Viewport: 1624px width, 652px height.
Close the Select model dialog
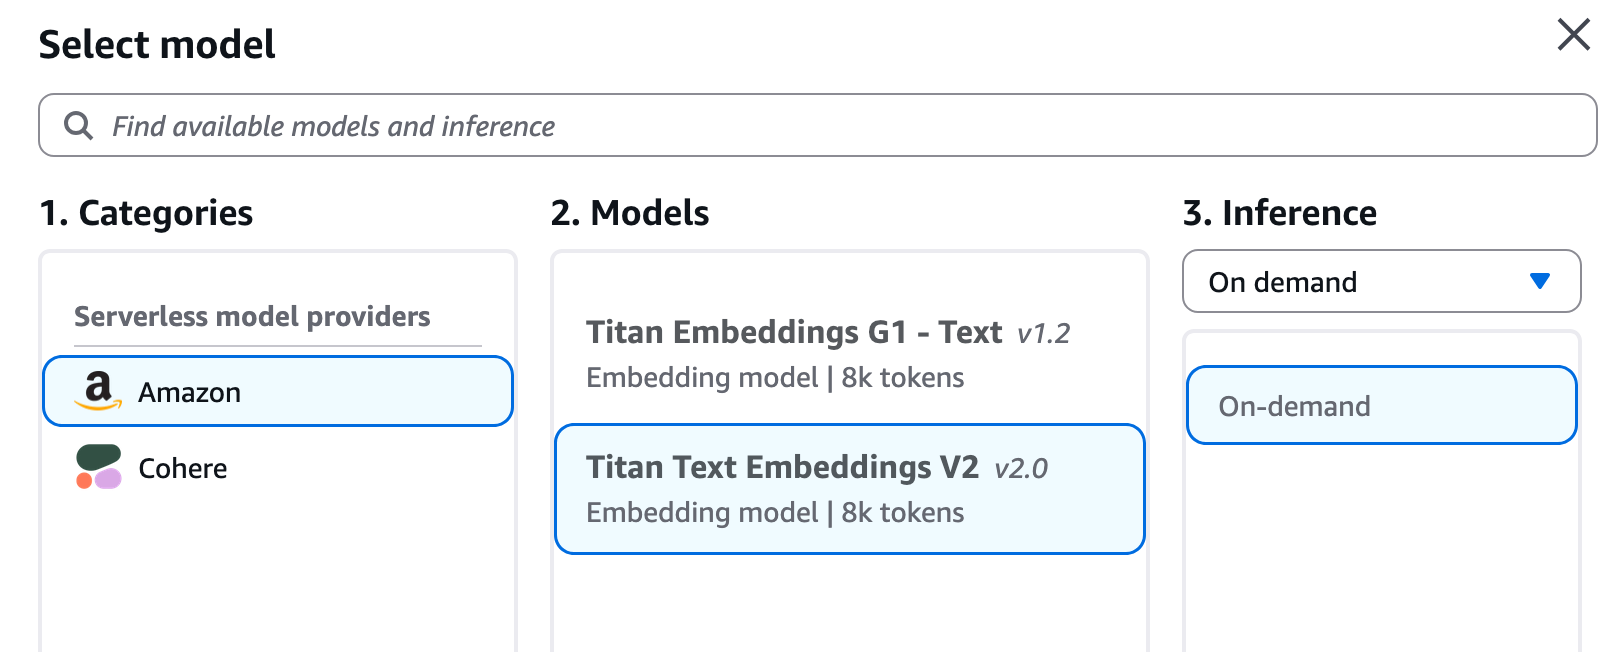(1573, 34)
